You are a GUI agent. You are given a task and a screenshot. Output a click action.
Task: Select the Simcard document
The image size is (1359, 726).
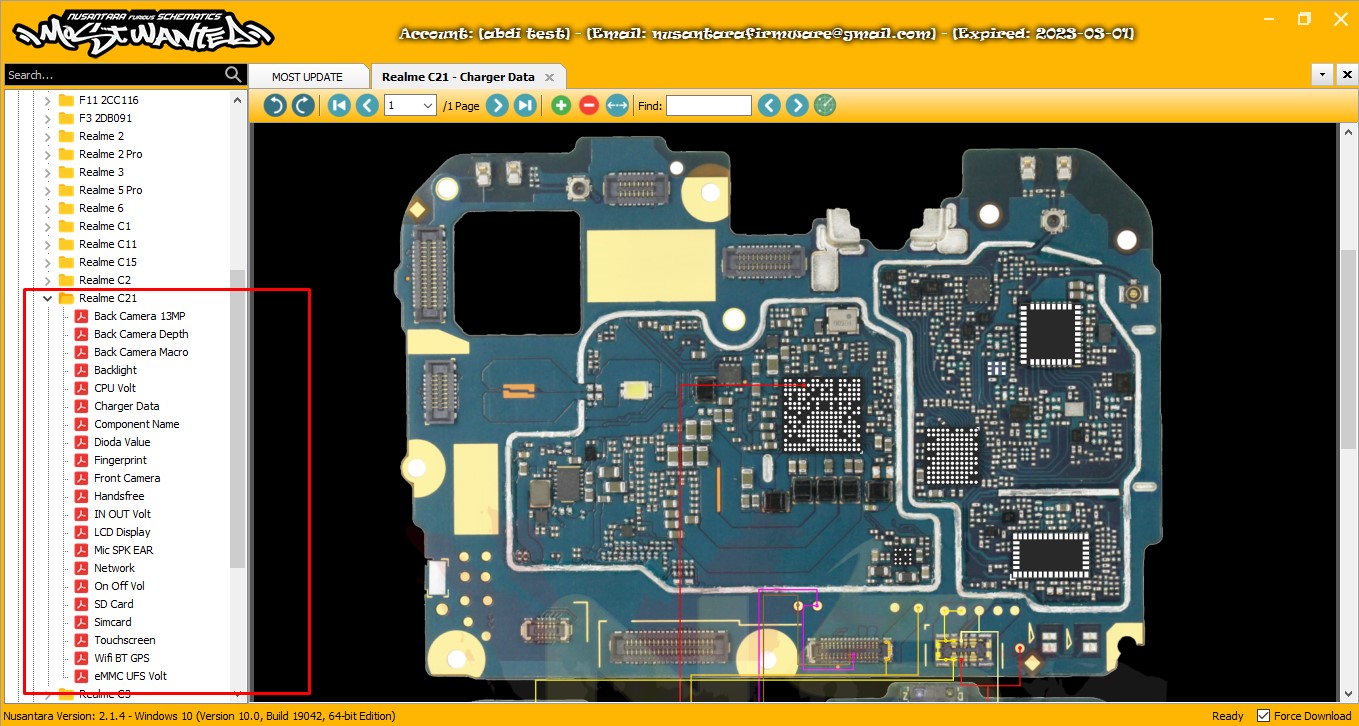[x=112, y=622]
